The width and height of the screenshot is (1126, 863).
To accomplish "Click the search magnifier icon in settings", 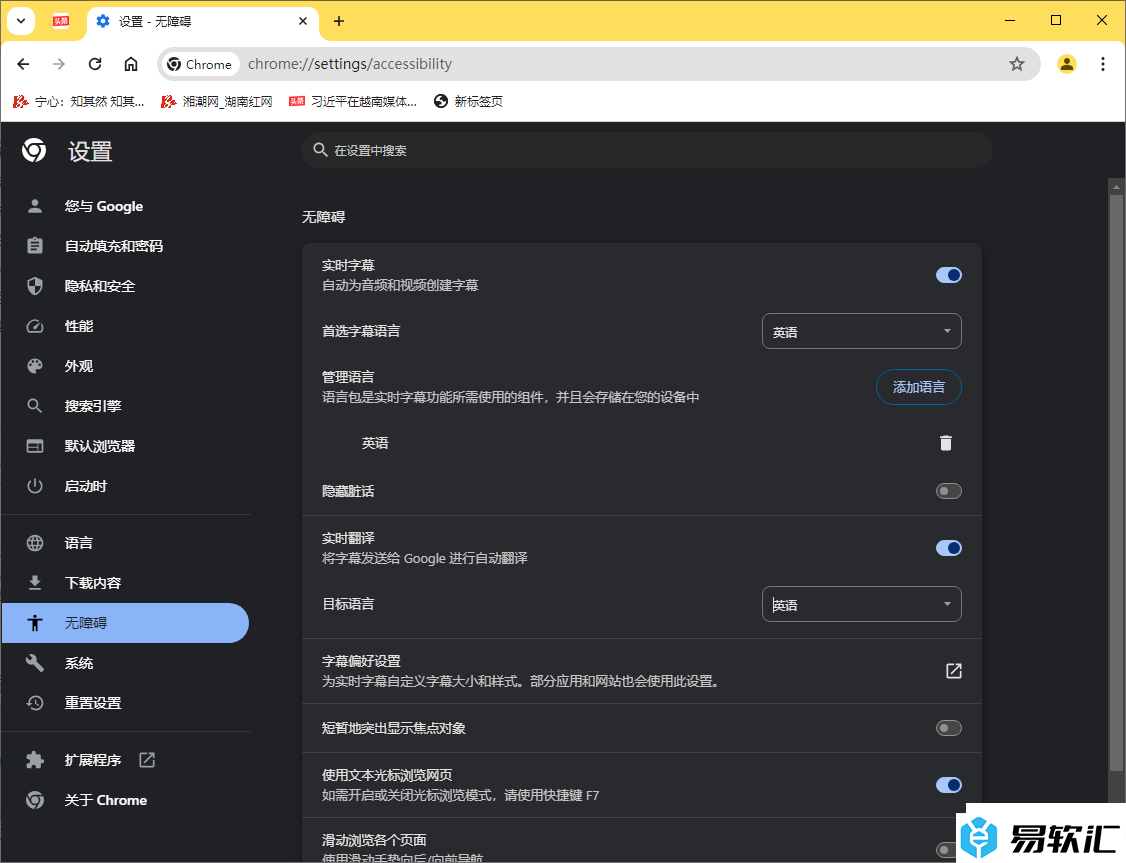I will 320,150.
